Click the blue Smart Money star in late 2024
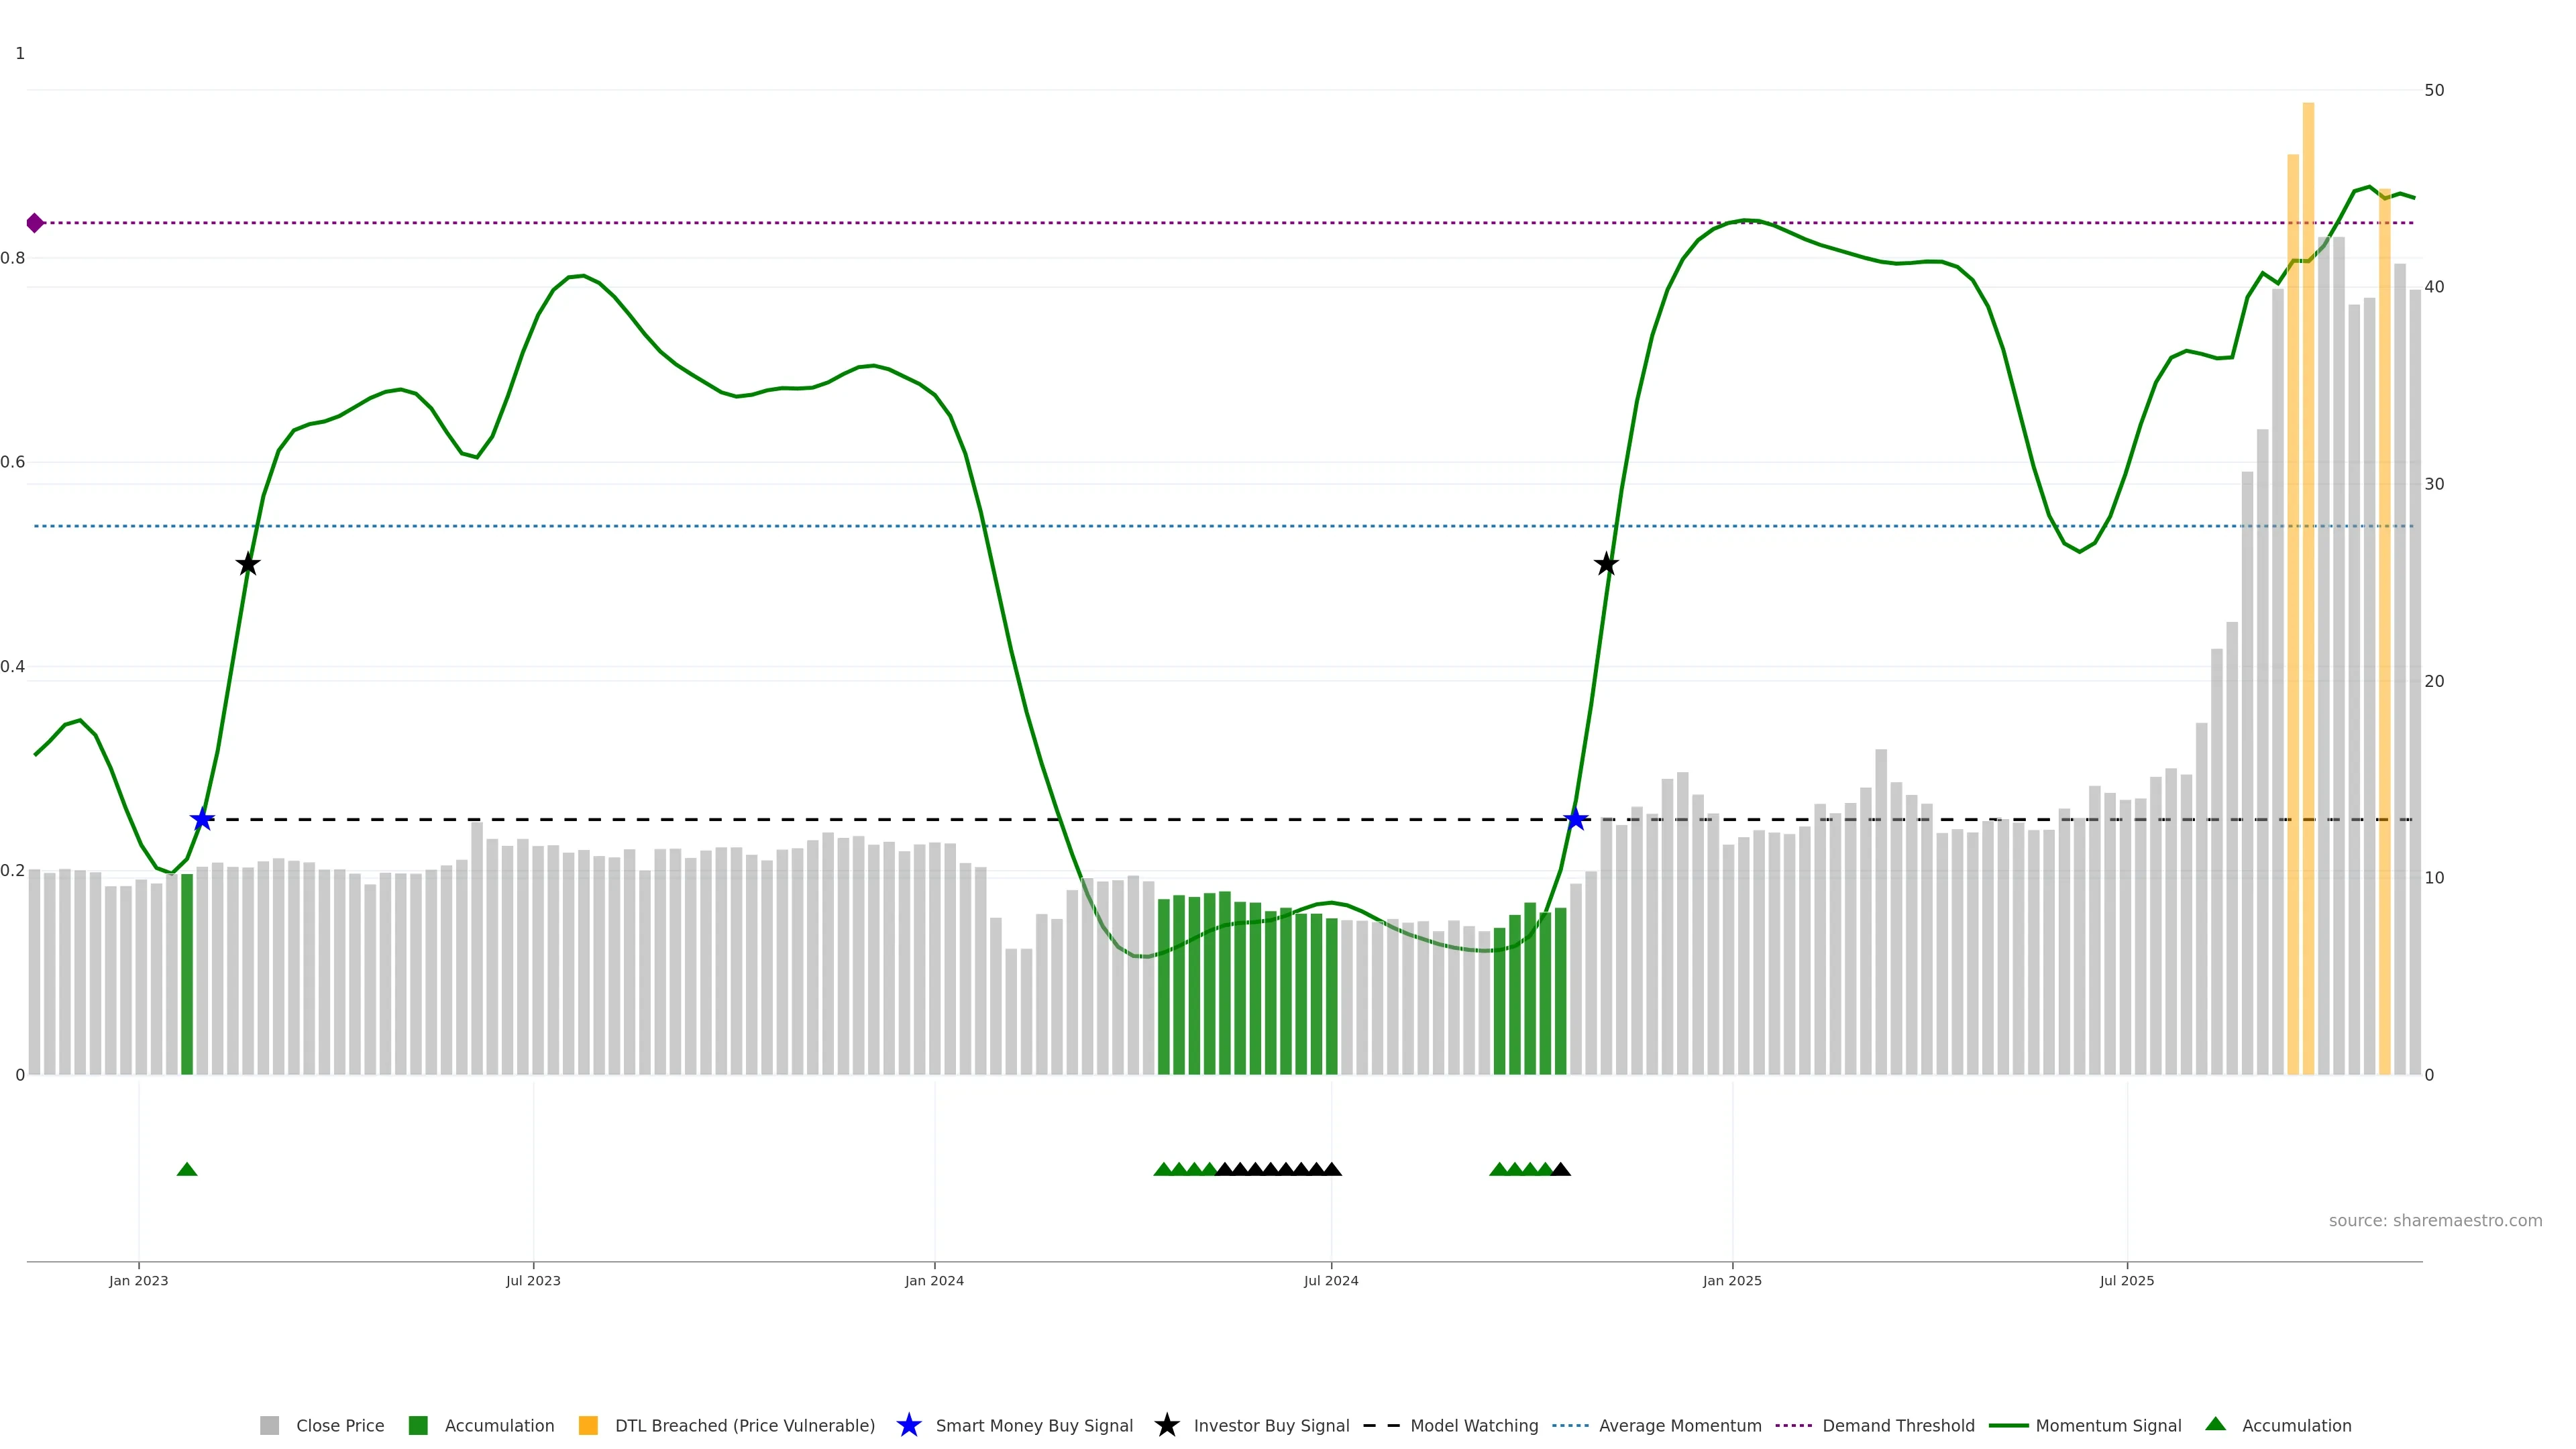This screenshot has width=2576, height=1449. [x=1576, y=820]
